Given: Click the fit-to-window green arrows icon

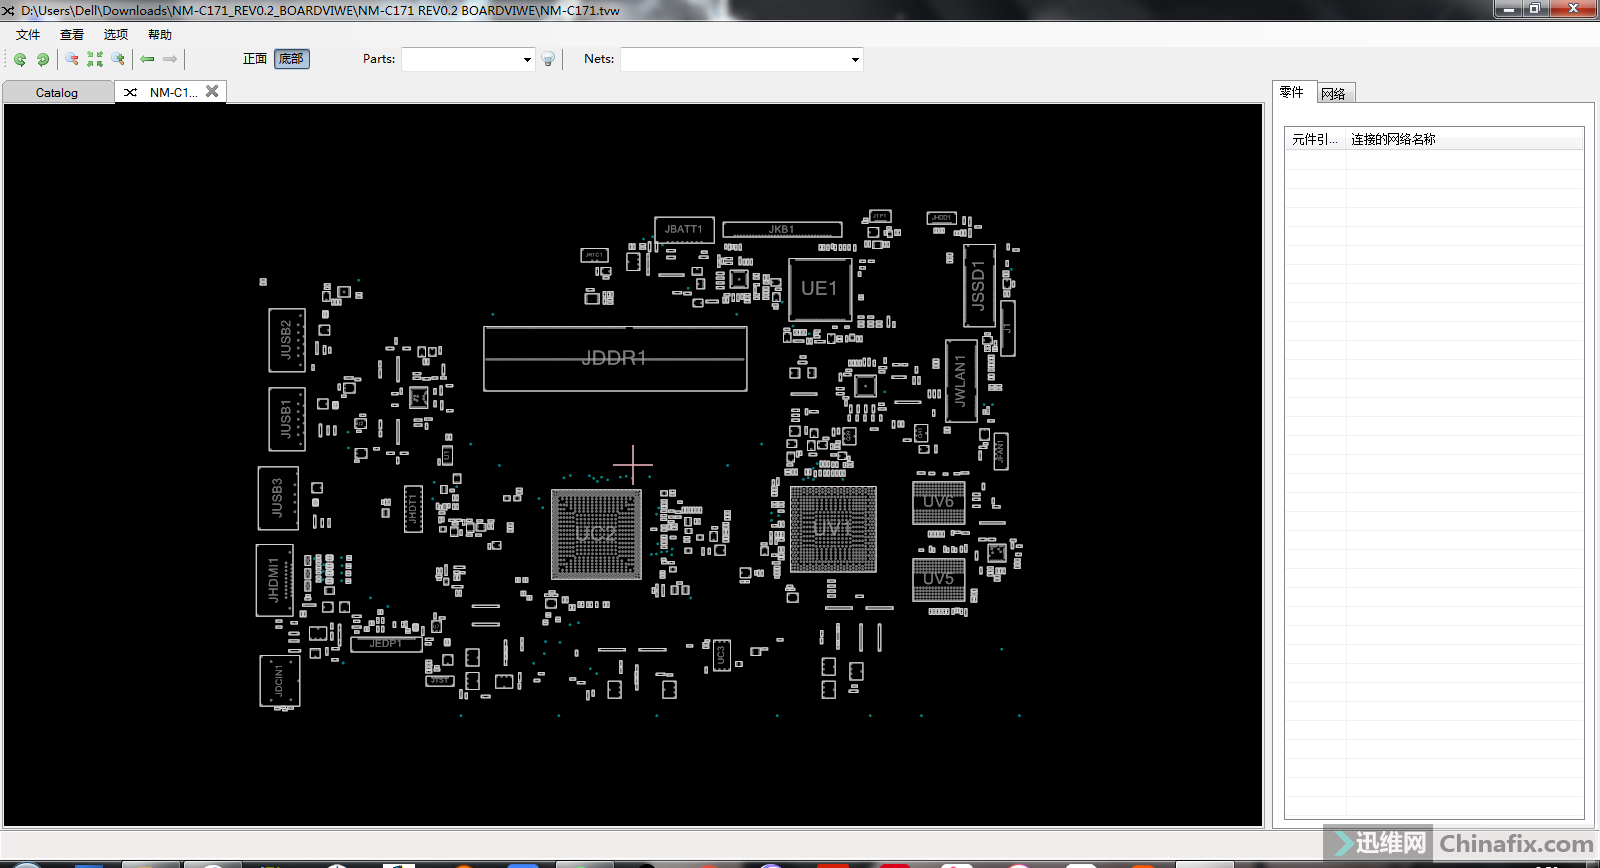Looking at the screenshot, I should coord(95,60).
